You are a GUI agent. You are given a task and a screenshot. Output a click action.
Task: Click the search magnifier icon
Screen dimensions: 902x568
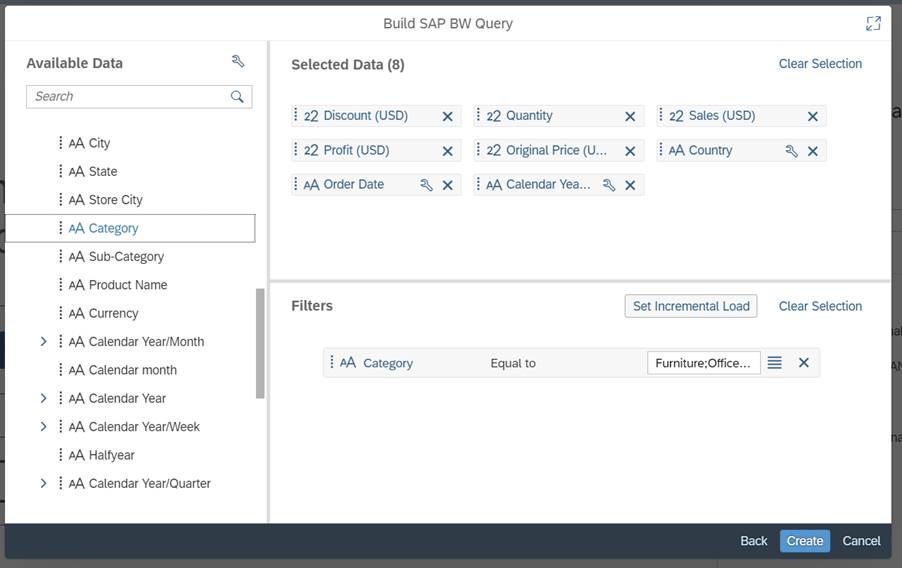(237, 96)
